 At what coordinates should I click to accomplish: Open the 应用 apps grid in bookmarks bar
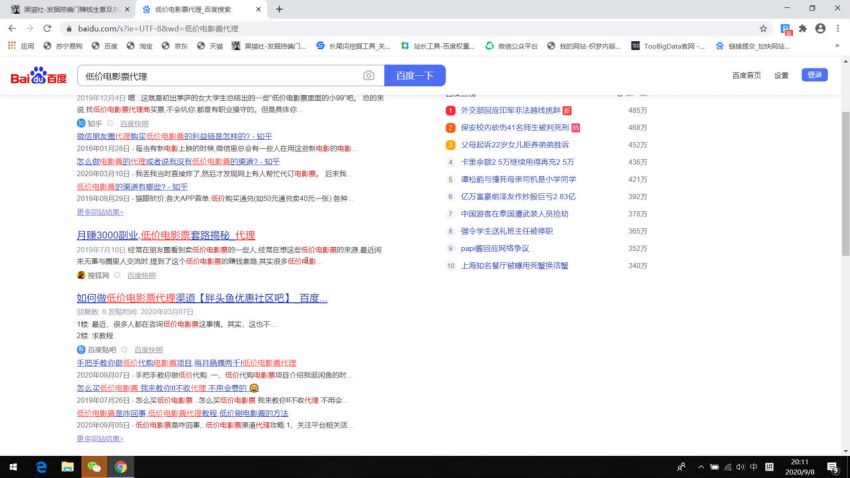click(x=21, y=46)
